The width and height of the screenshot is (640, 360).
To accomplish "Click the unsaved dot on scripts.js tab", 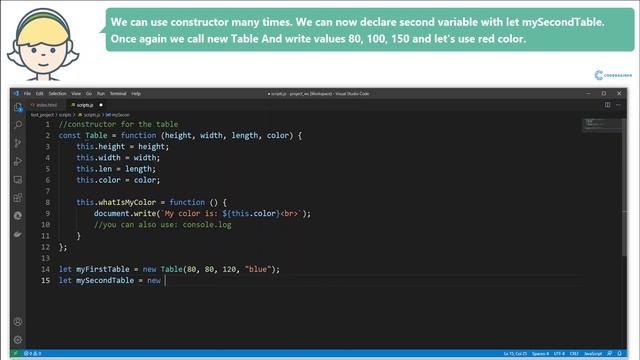I will coord(101,105).
